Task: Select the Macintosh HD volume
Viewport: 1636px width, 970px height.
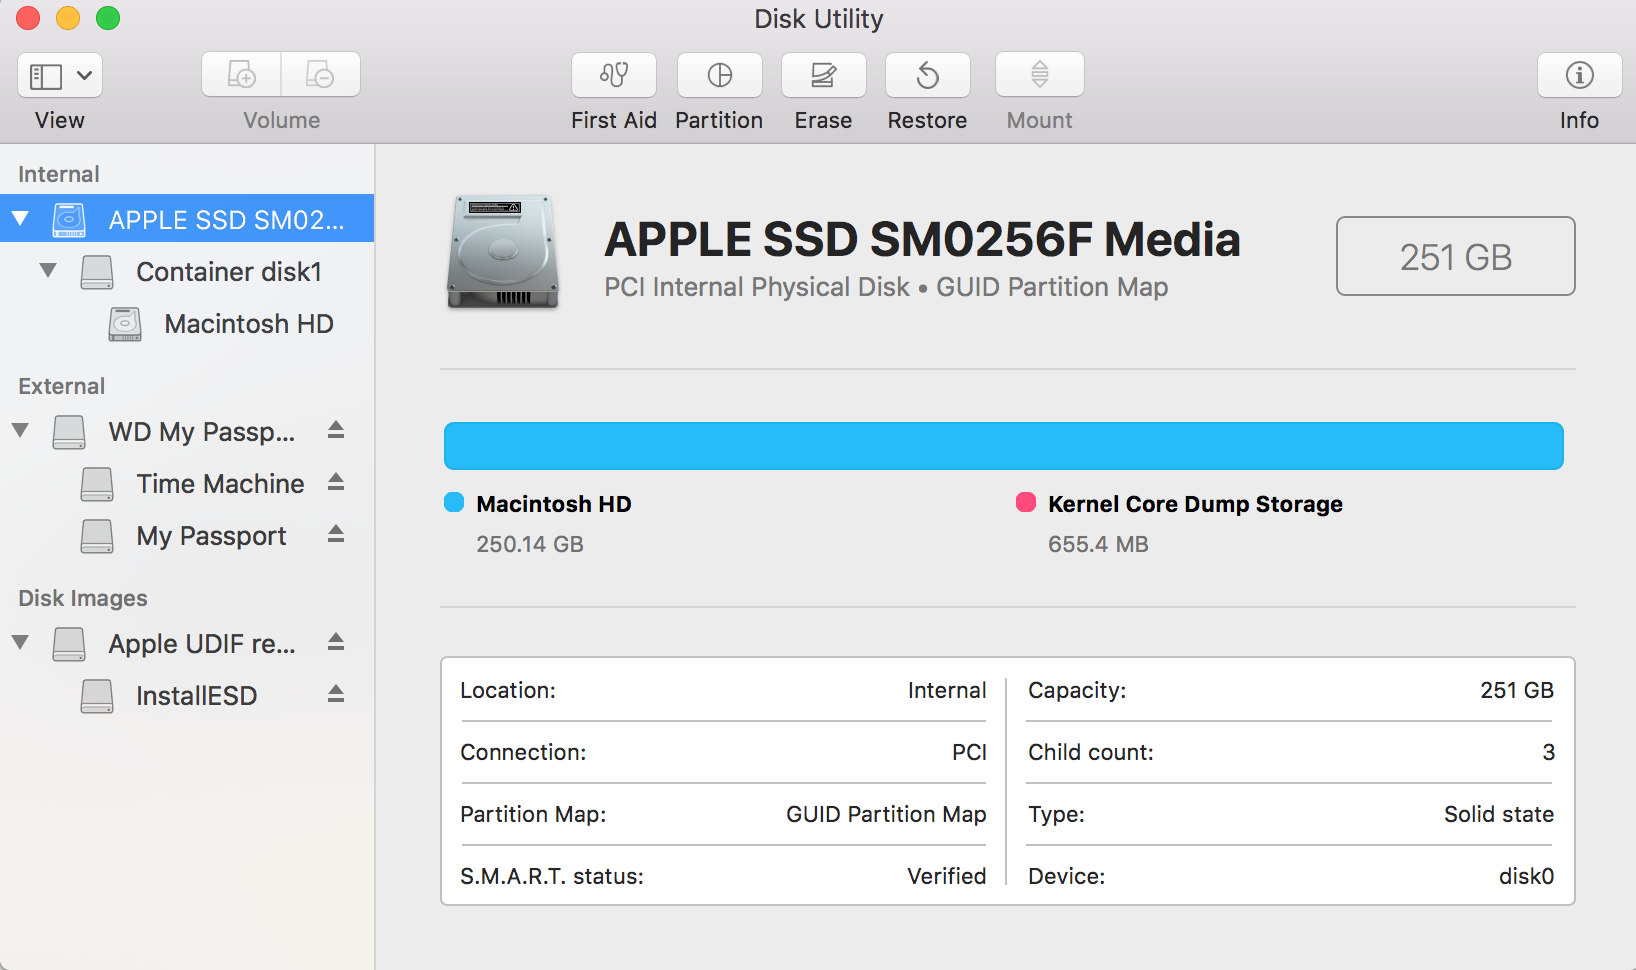Action: (x=187, y=324)
